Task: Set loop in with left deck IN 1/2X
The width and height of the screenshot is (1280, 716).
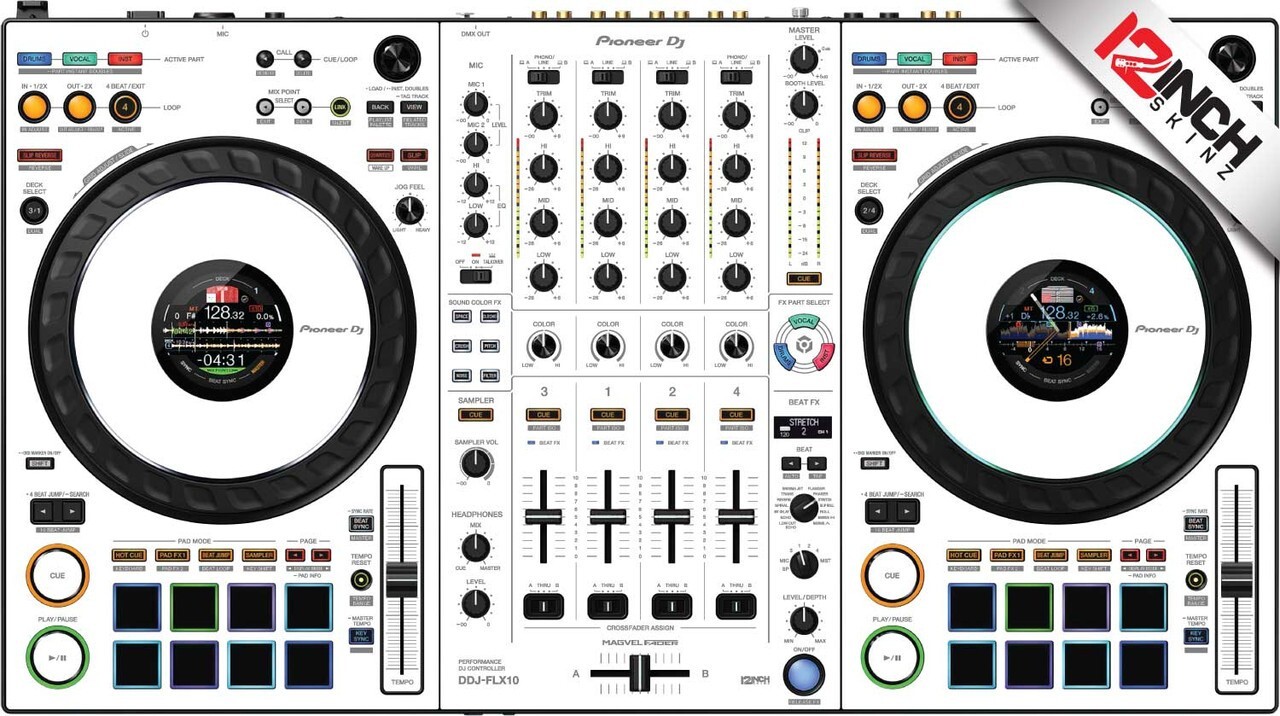Action: click(x=33, y=107)
